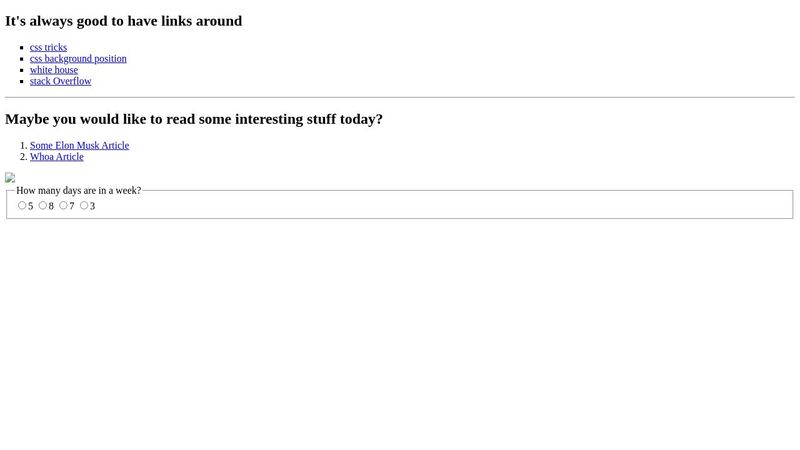Click the label text "3" beside the last radio

[93, 206]
